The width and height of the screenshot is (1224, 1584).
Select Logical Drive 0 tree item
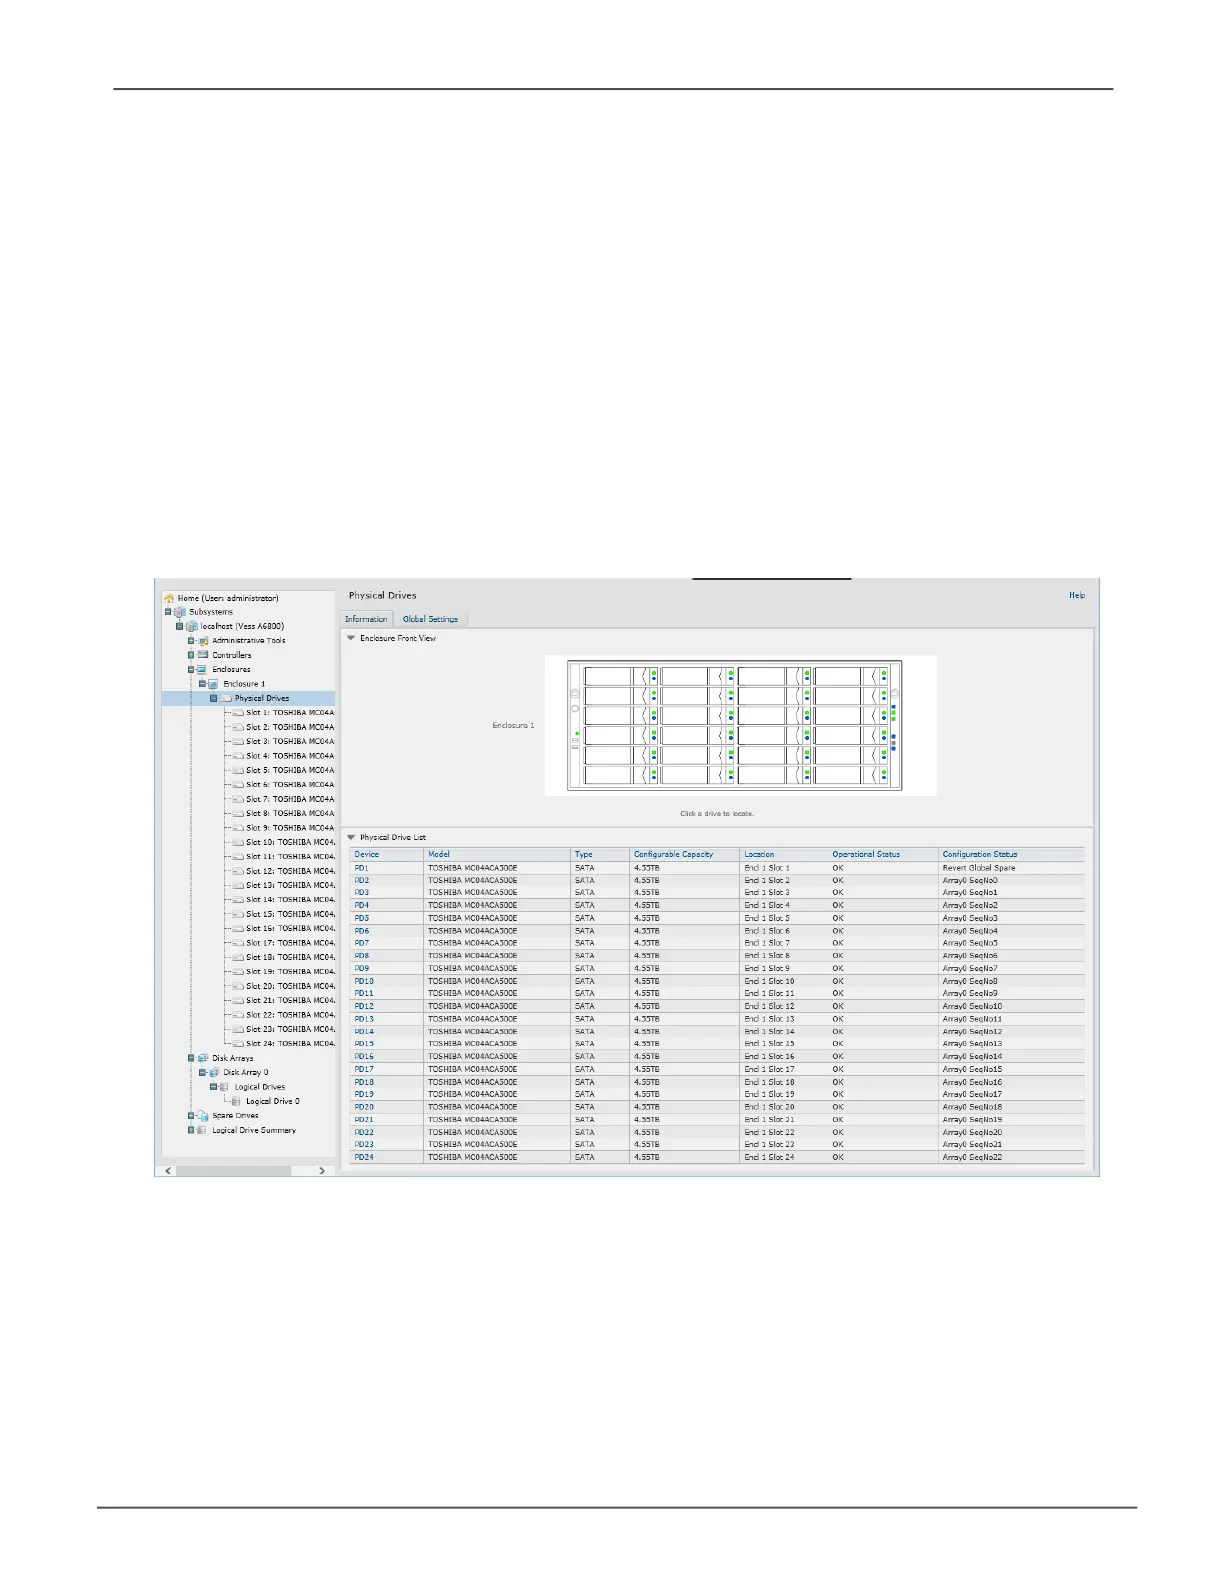pos(273,1101)
